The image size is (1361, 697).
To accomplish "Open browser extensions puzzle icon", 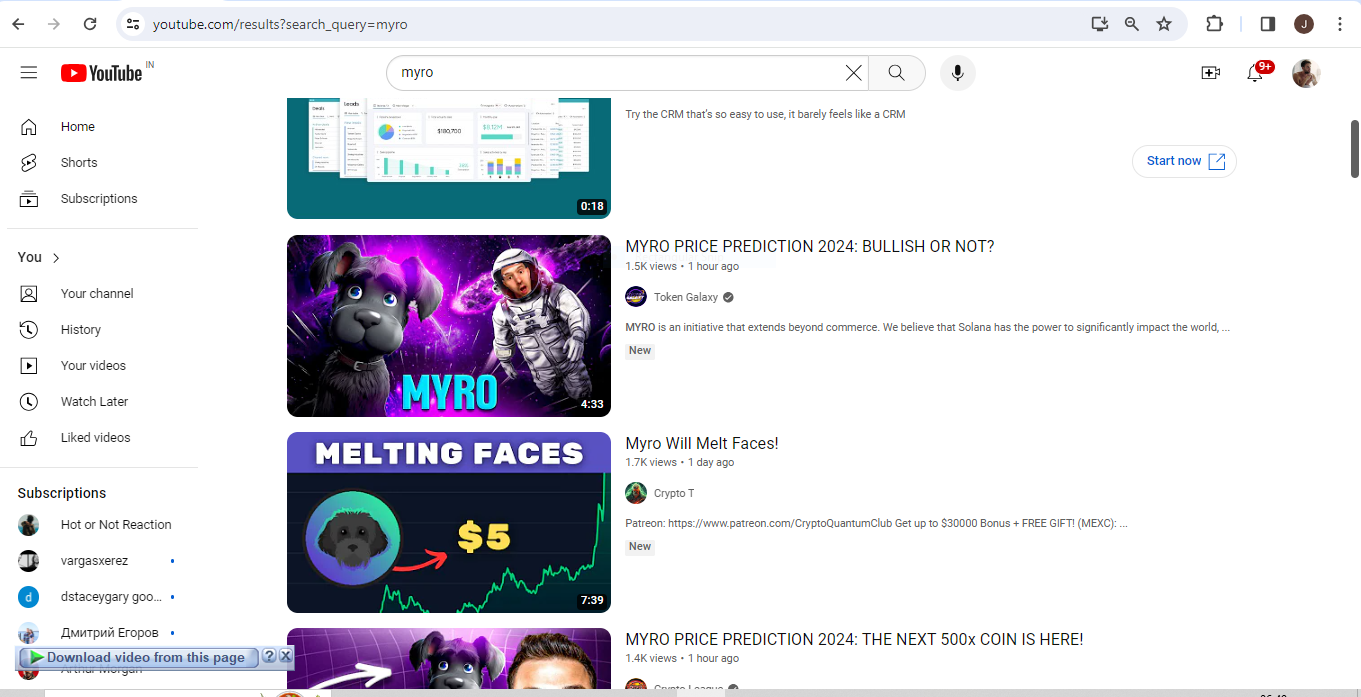I will (x=1214, y=24).
